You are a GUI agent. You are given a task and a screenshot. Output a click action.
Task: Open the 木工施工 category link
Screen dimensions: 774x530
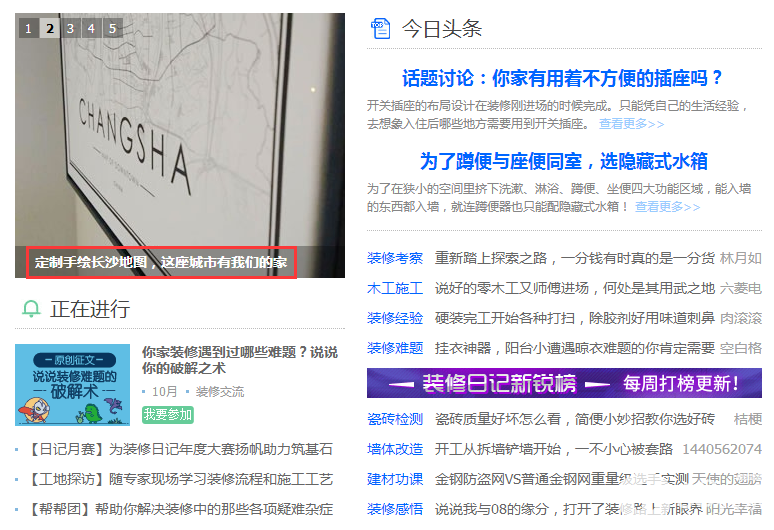[395, 288]
